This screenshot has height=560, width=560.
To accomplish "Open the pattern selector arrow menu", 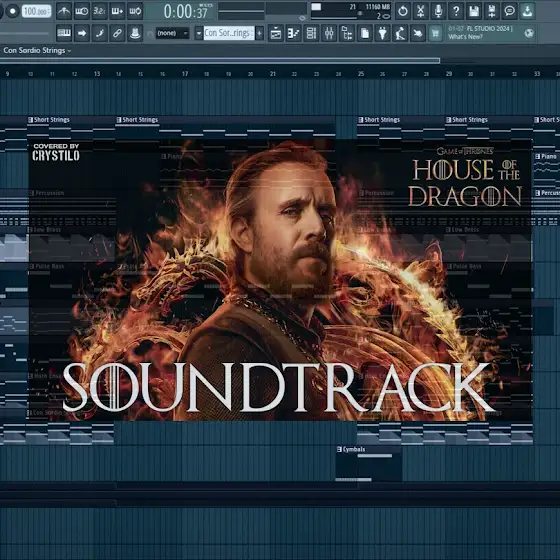I will [x=199, y=33].
